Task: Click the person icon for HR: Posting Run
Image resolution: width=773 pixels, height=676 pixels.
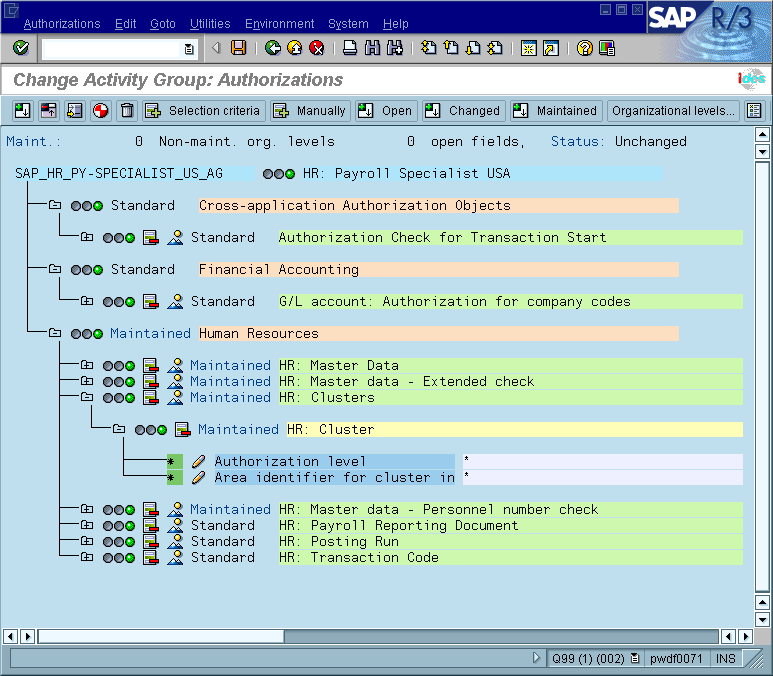Action: [175, 542]
